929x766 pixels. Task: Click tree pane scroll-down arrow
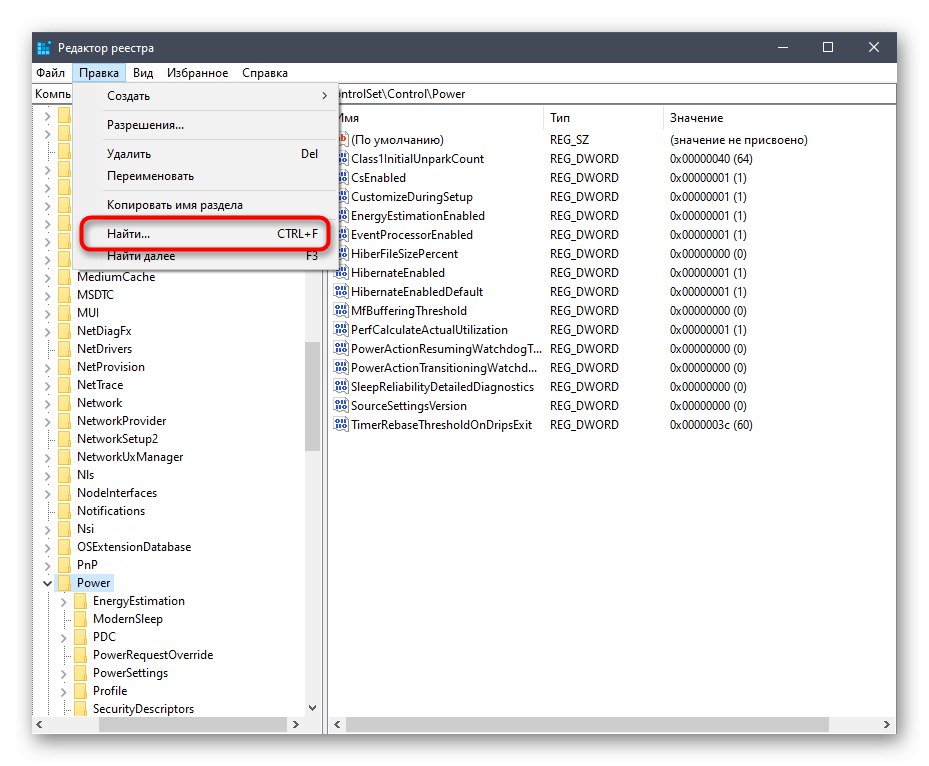313,708
